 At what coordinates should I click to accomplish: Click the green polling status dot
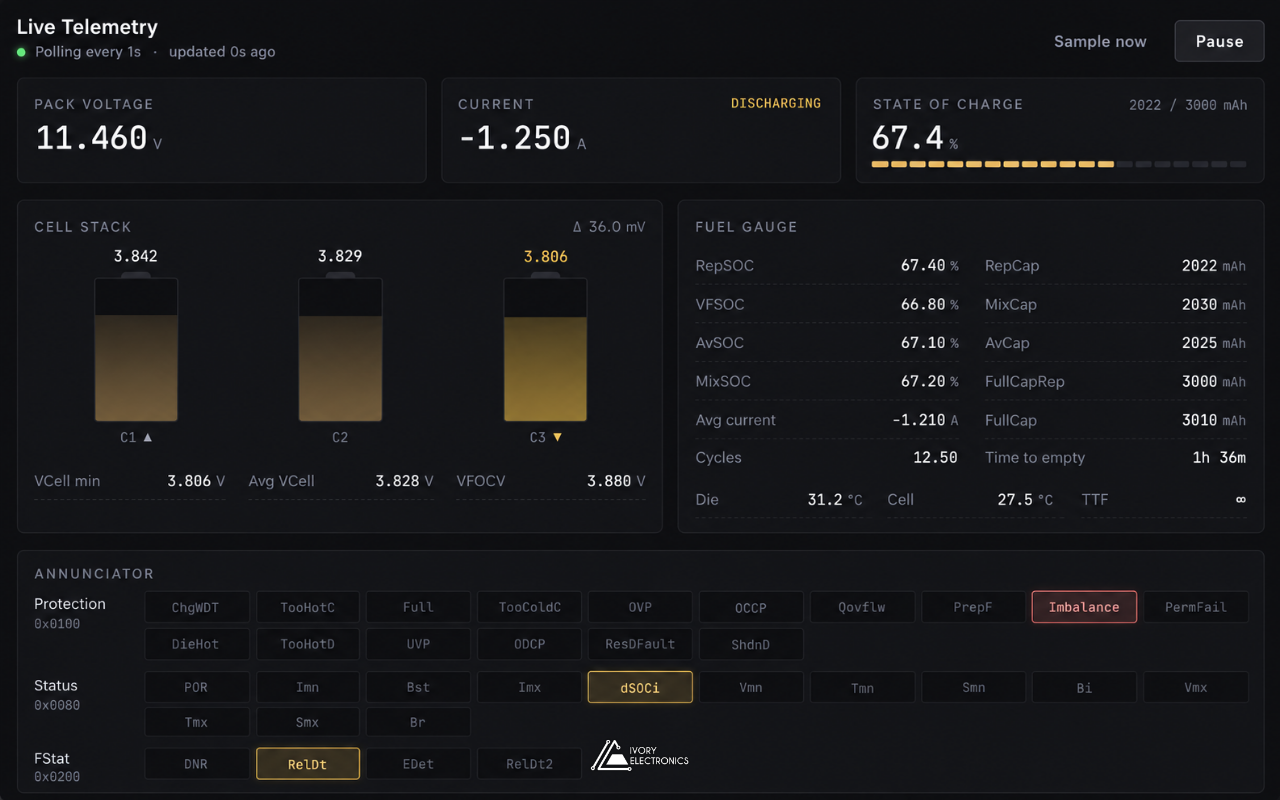click(x=21, y=52)
